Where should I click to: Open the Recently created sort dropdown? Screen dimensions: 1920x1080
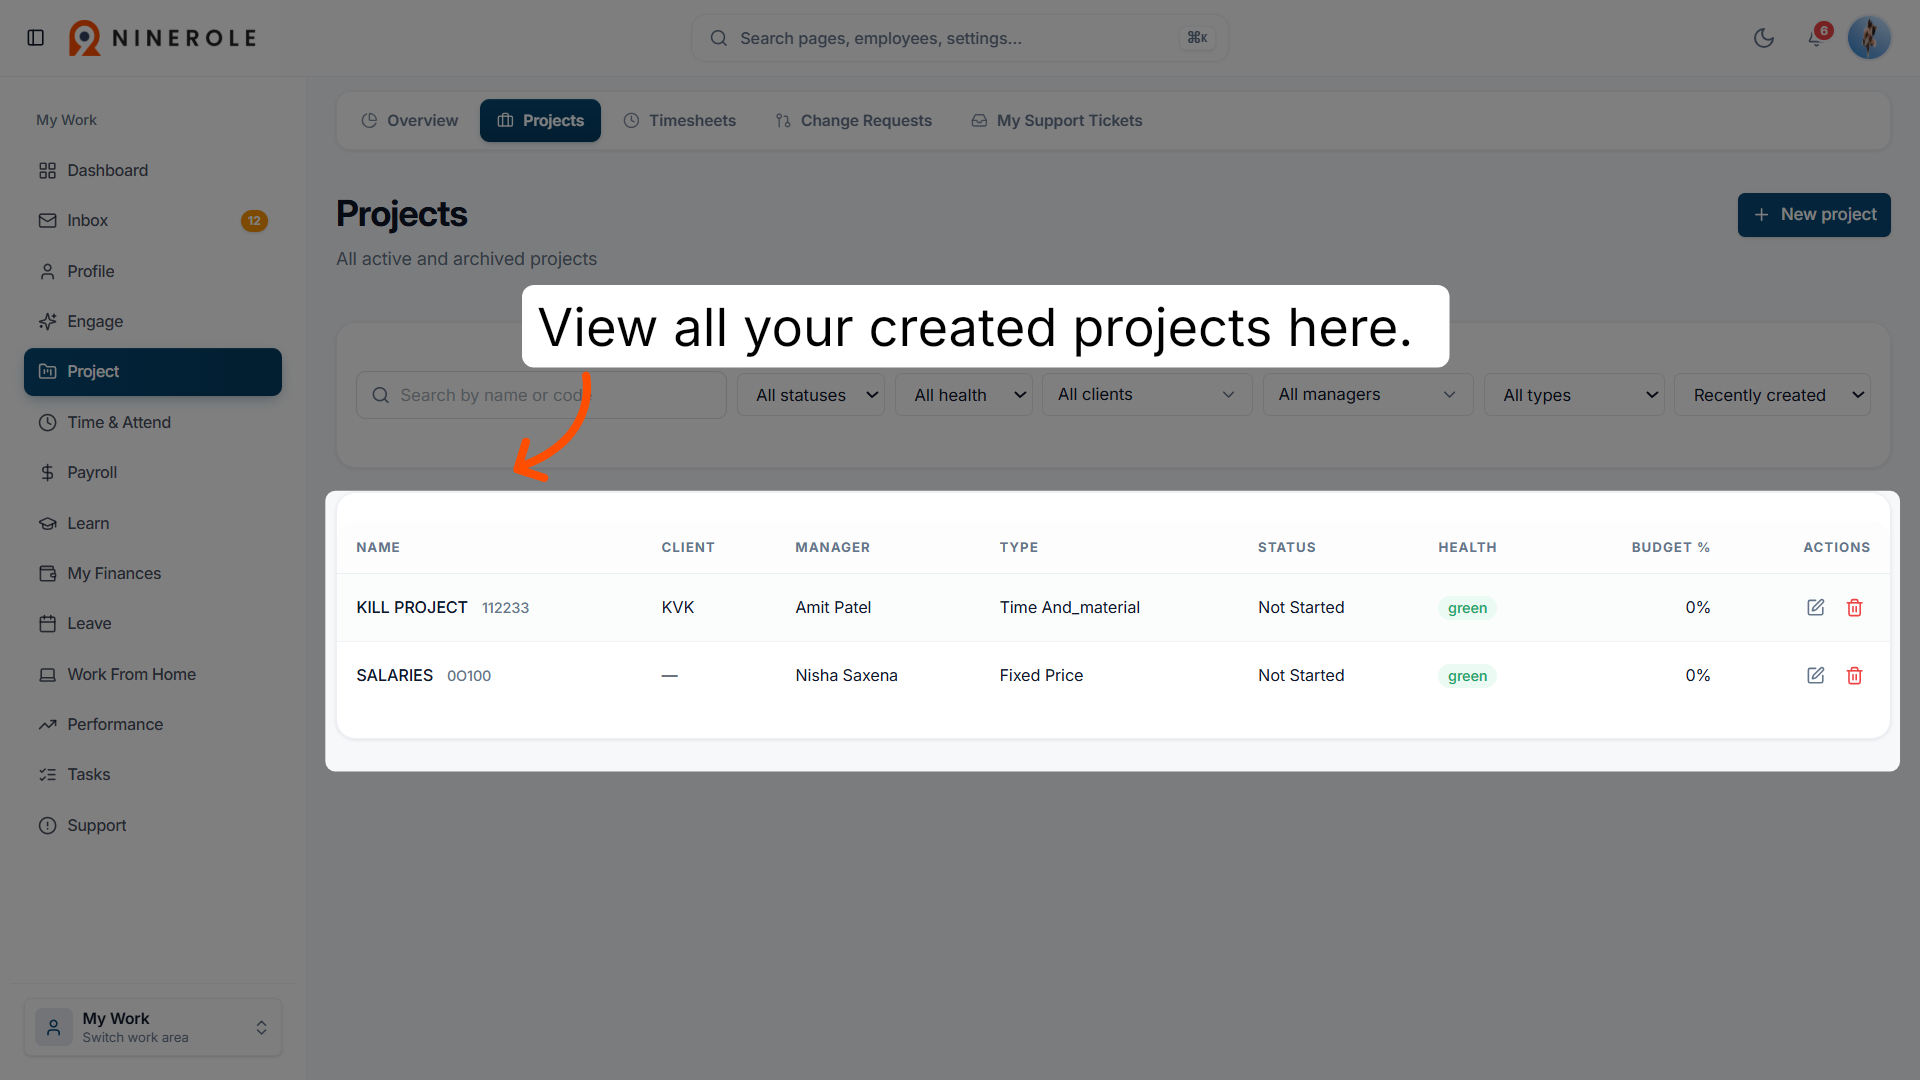(1772, 395)
